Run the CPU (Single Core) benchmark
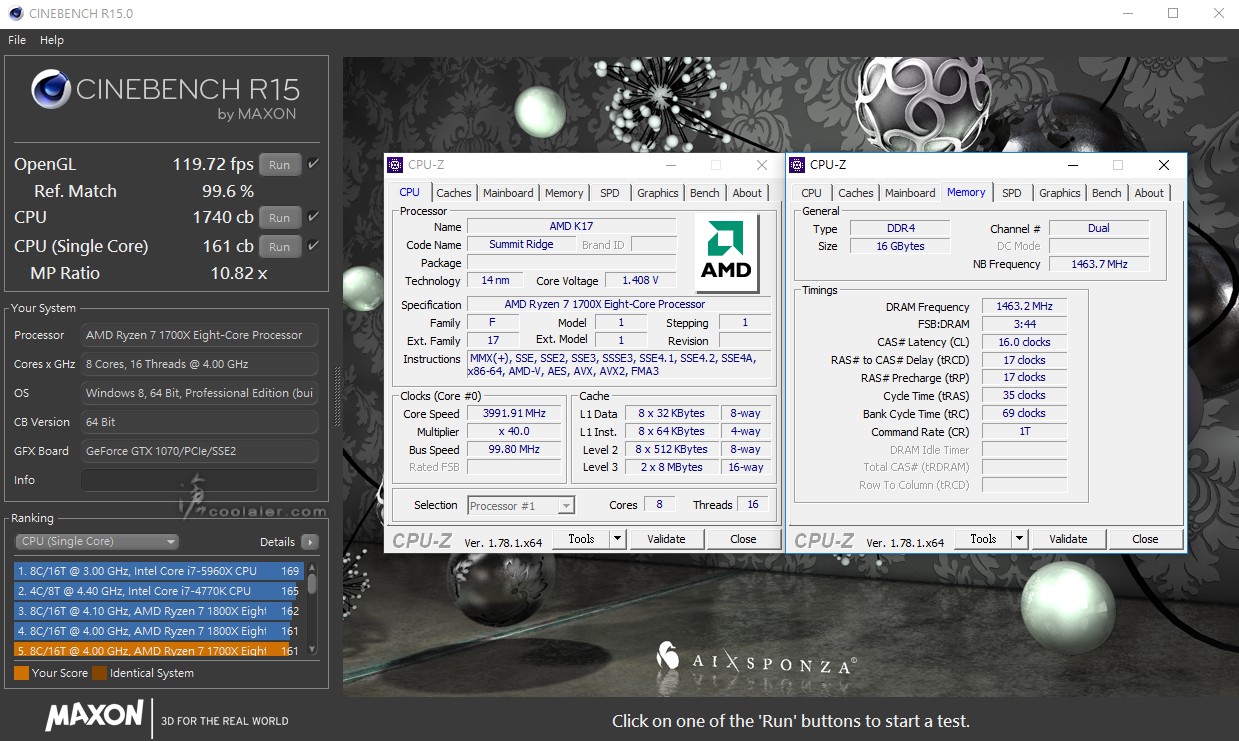Screen dimensions: 1239x741 280,247
